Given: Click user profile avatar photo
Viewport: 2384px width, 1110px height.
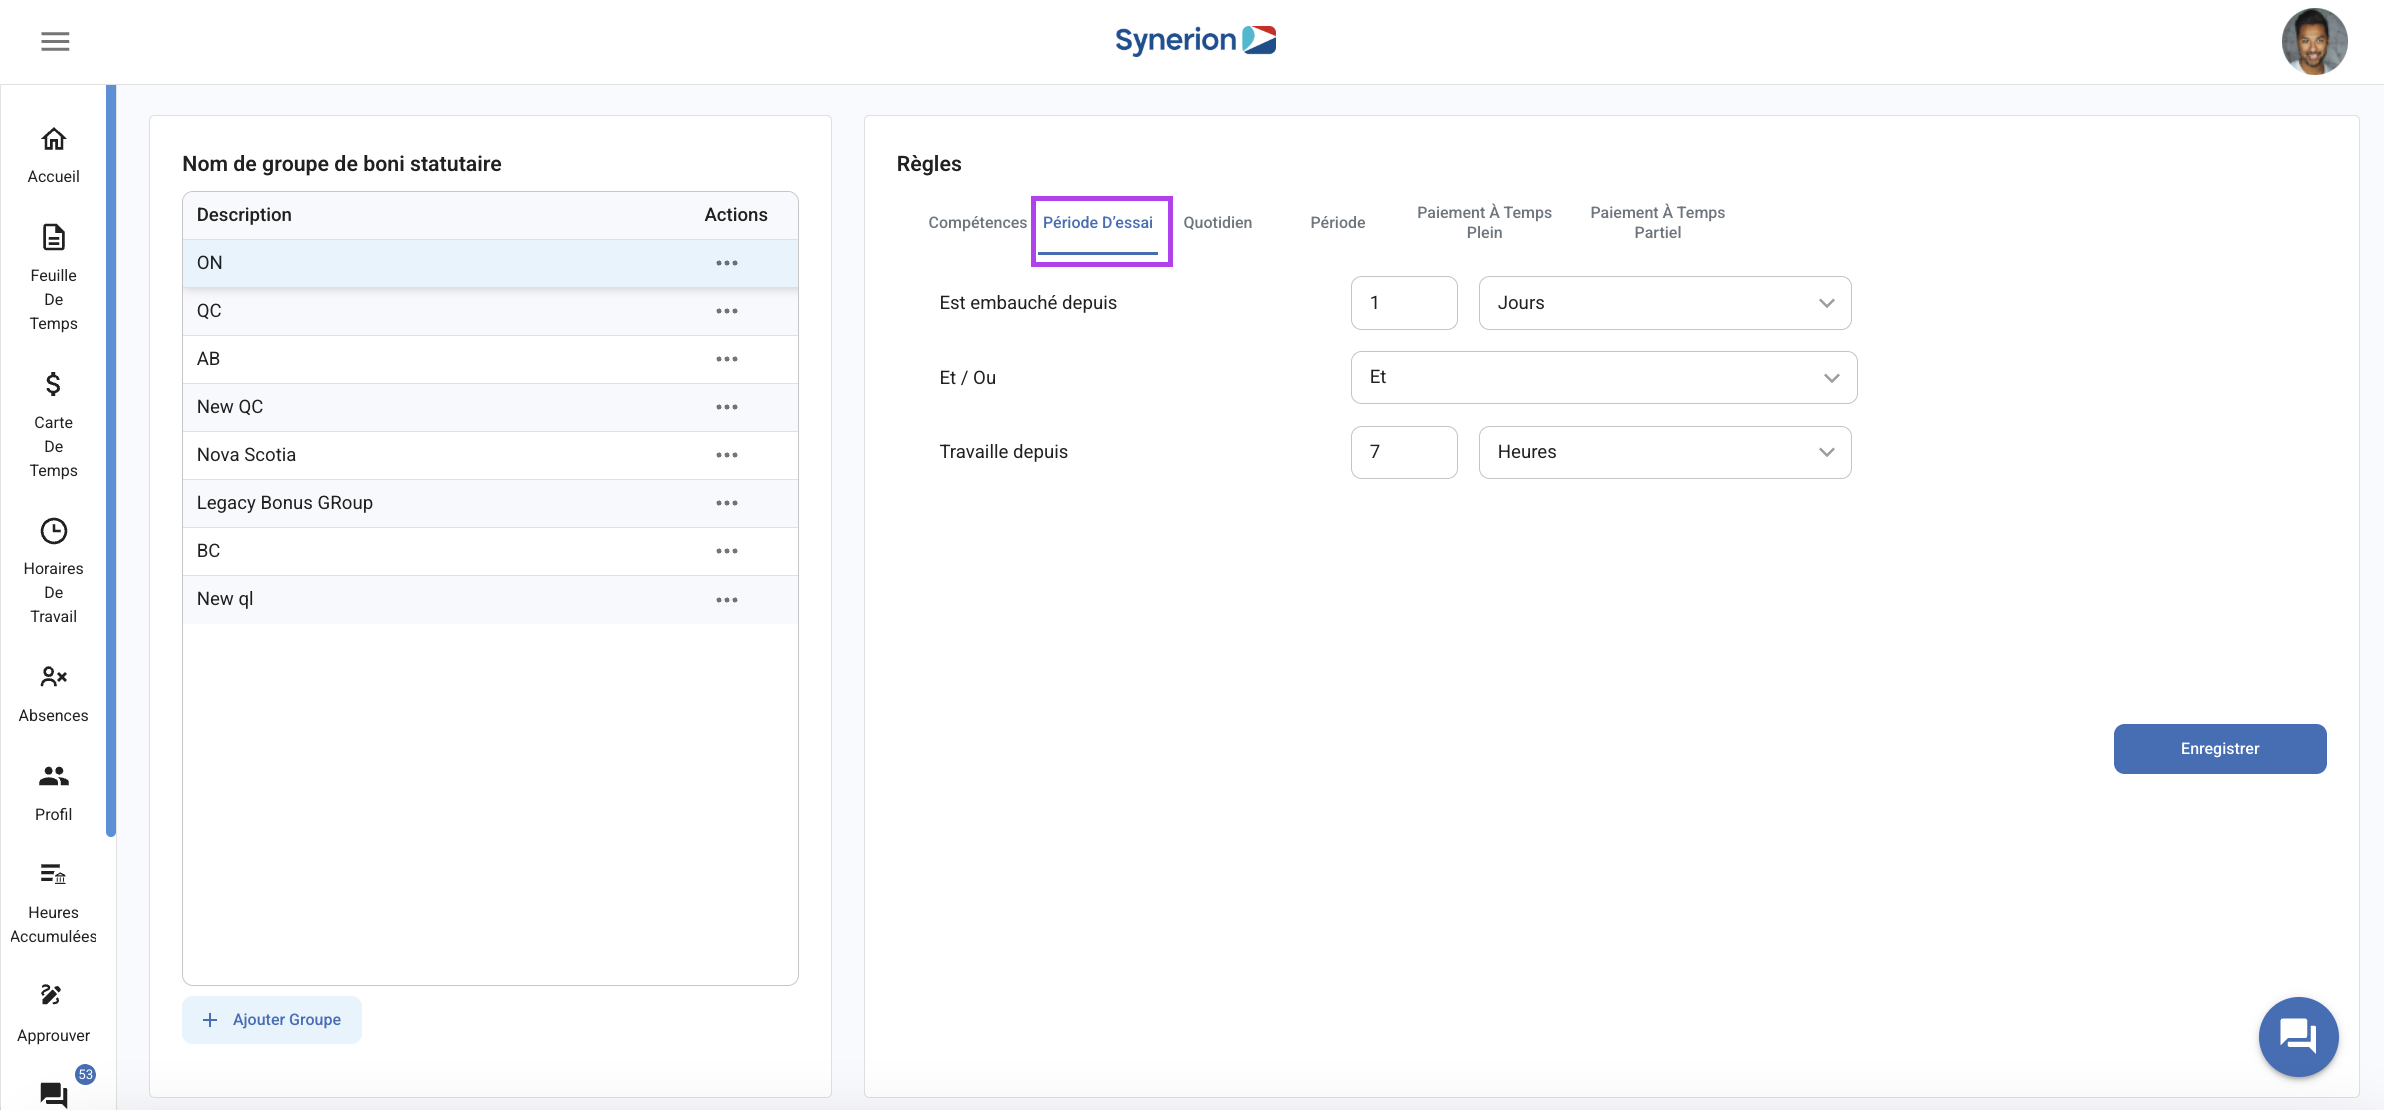Looking at the screenshot, I should pyautogui.click(x=2313, y=42).
